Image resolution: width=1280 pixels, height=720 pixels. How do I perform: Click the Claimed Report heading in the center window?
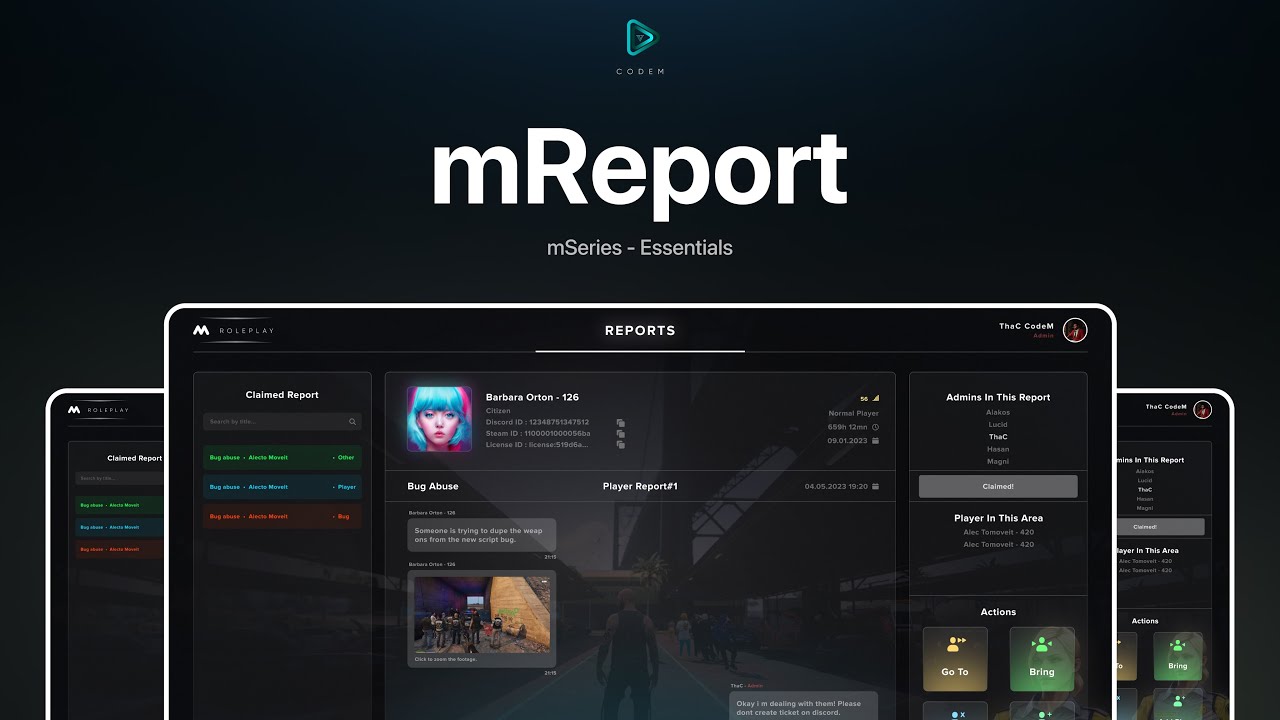(x=282, y=394)
